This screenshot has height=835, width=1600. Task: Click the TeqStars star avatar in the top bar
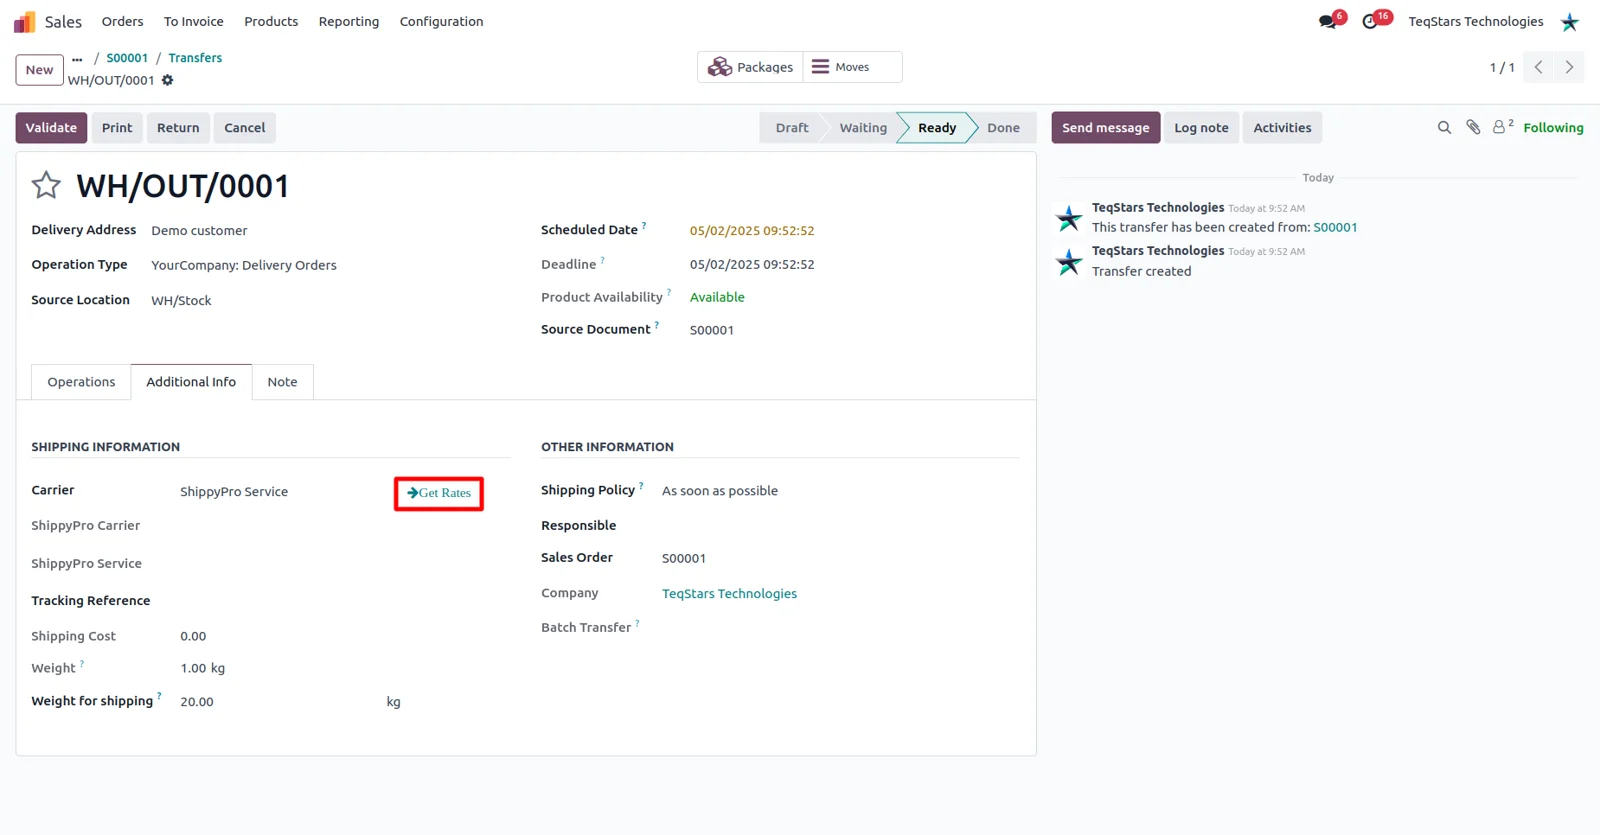pos(1569,22)
